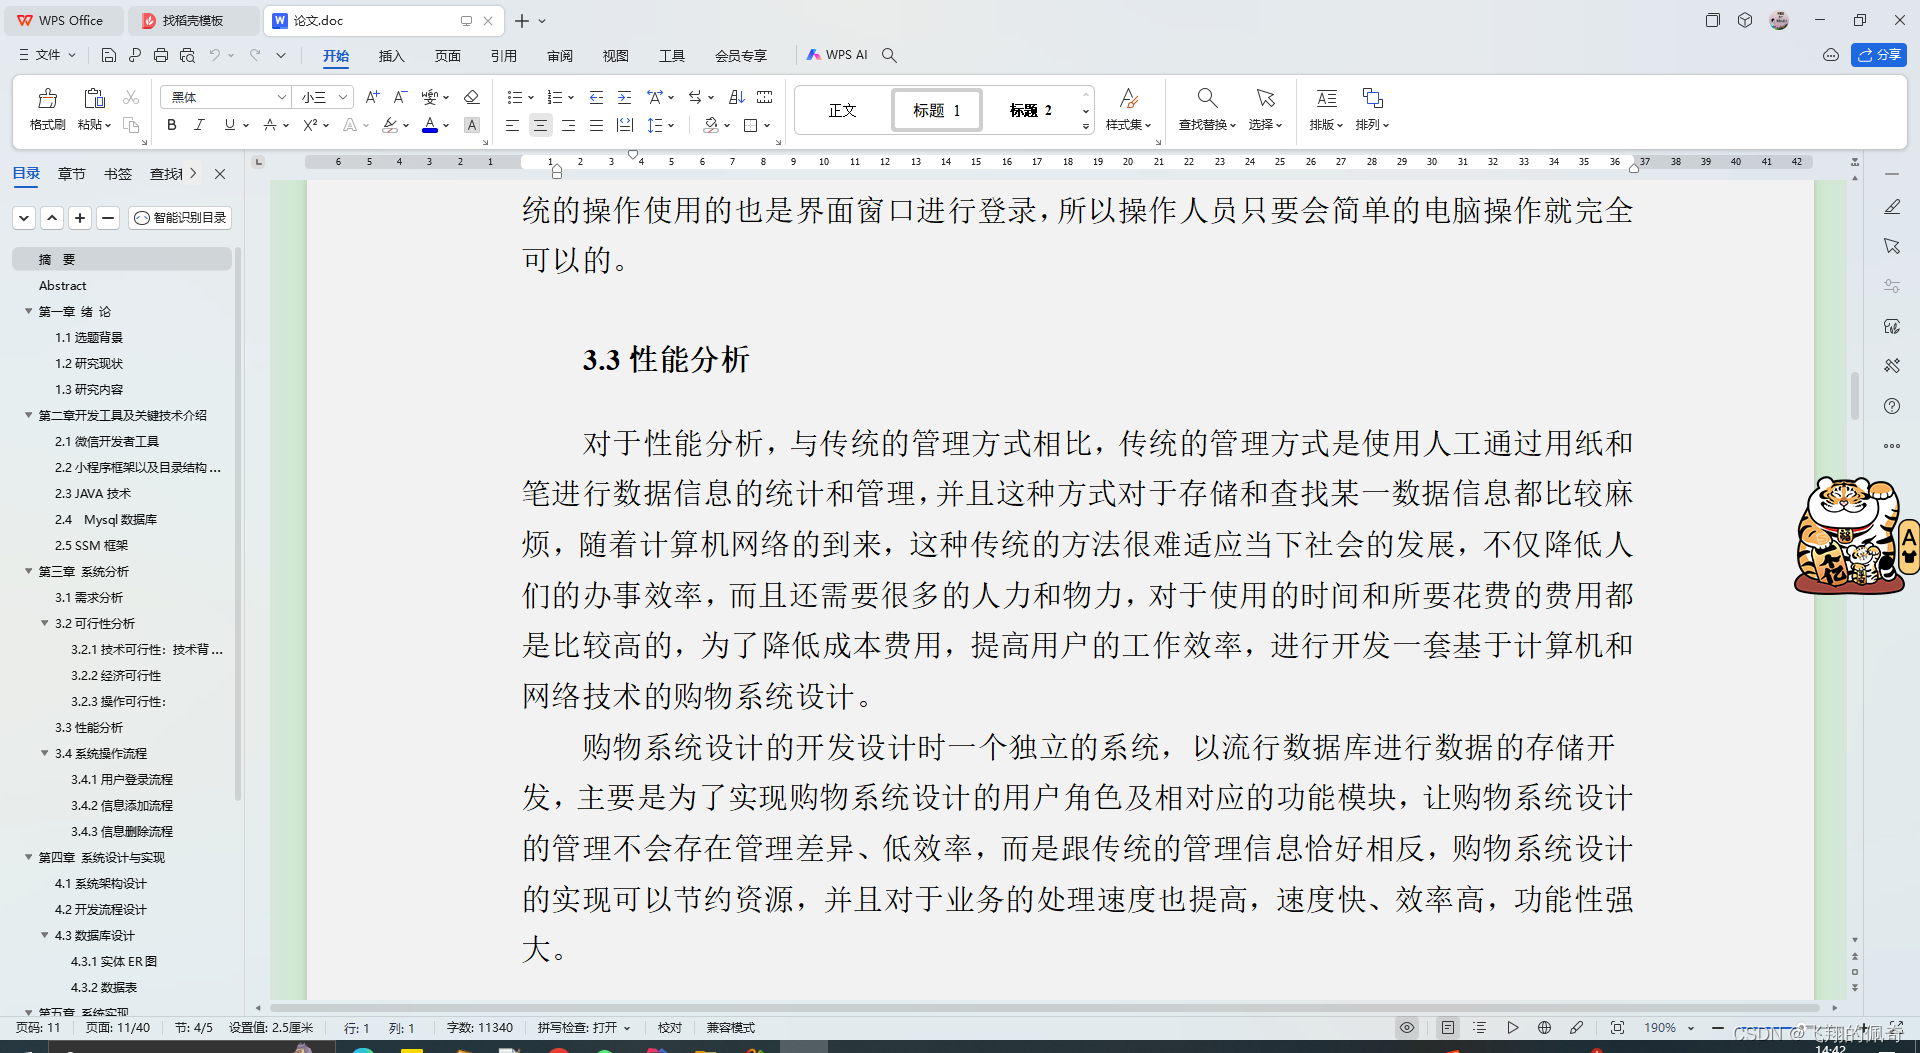Toggle strikethrough formatting
The image size is (1920, 1053).
tap(269, 125)
